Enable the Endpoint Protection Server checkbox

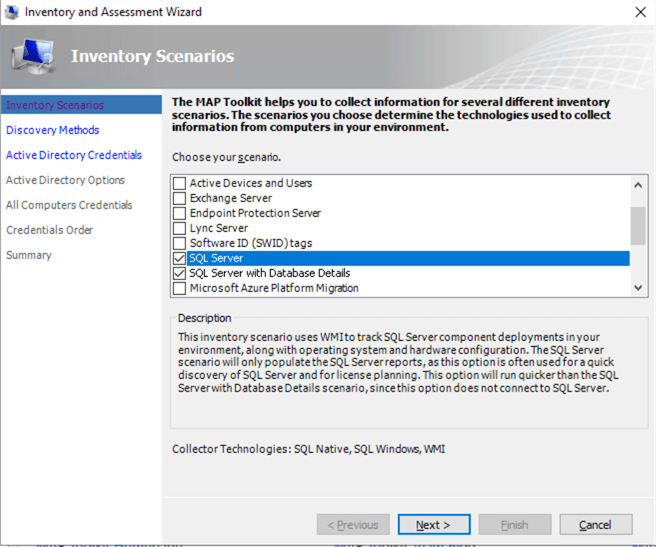(x=179, y=213)
